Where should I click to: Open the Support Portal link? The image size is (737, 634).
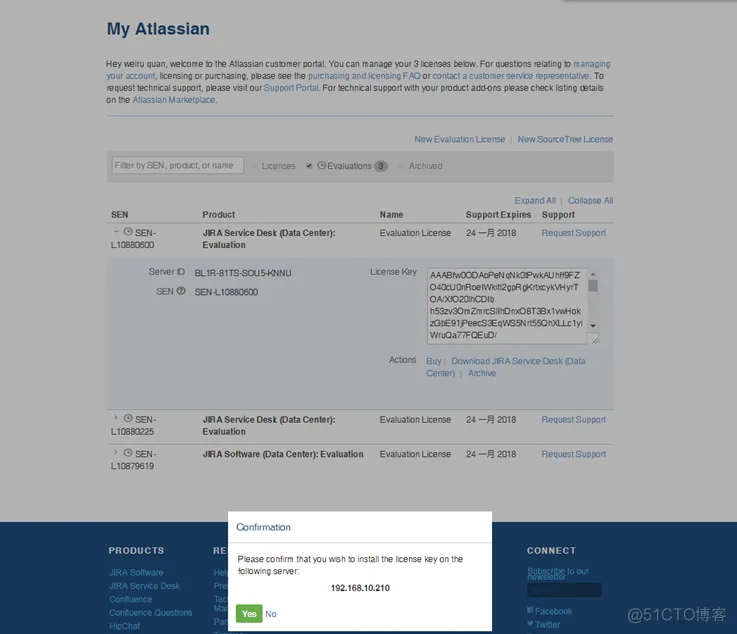pyautogui.click(x=291, y=88)
